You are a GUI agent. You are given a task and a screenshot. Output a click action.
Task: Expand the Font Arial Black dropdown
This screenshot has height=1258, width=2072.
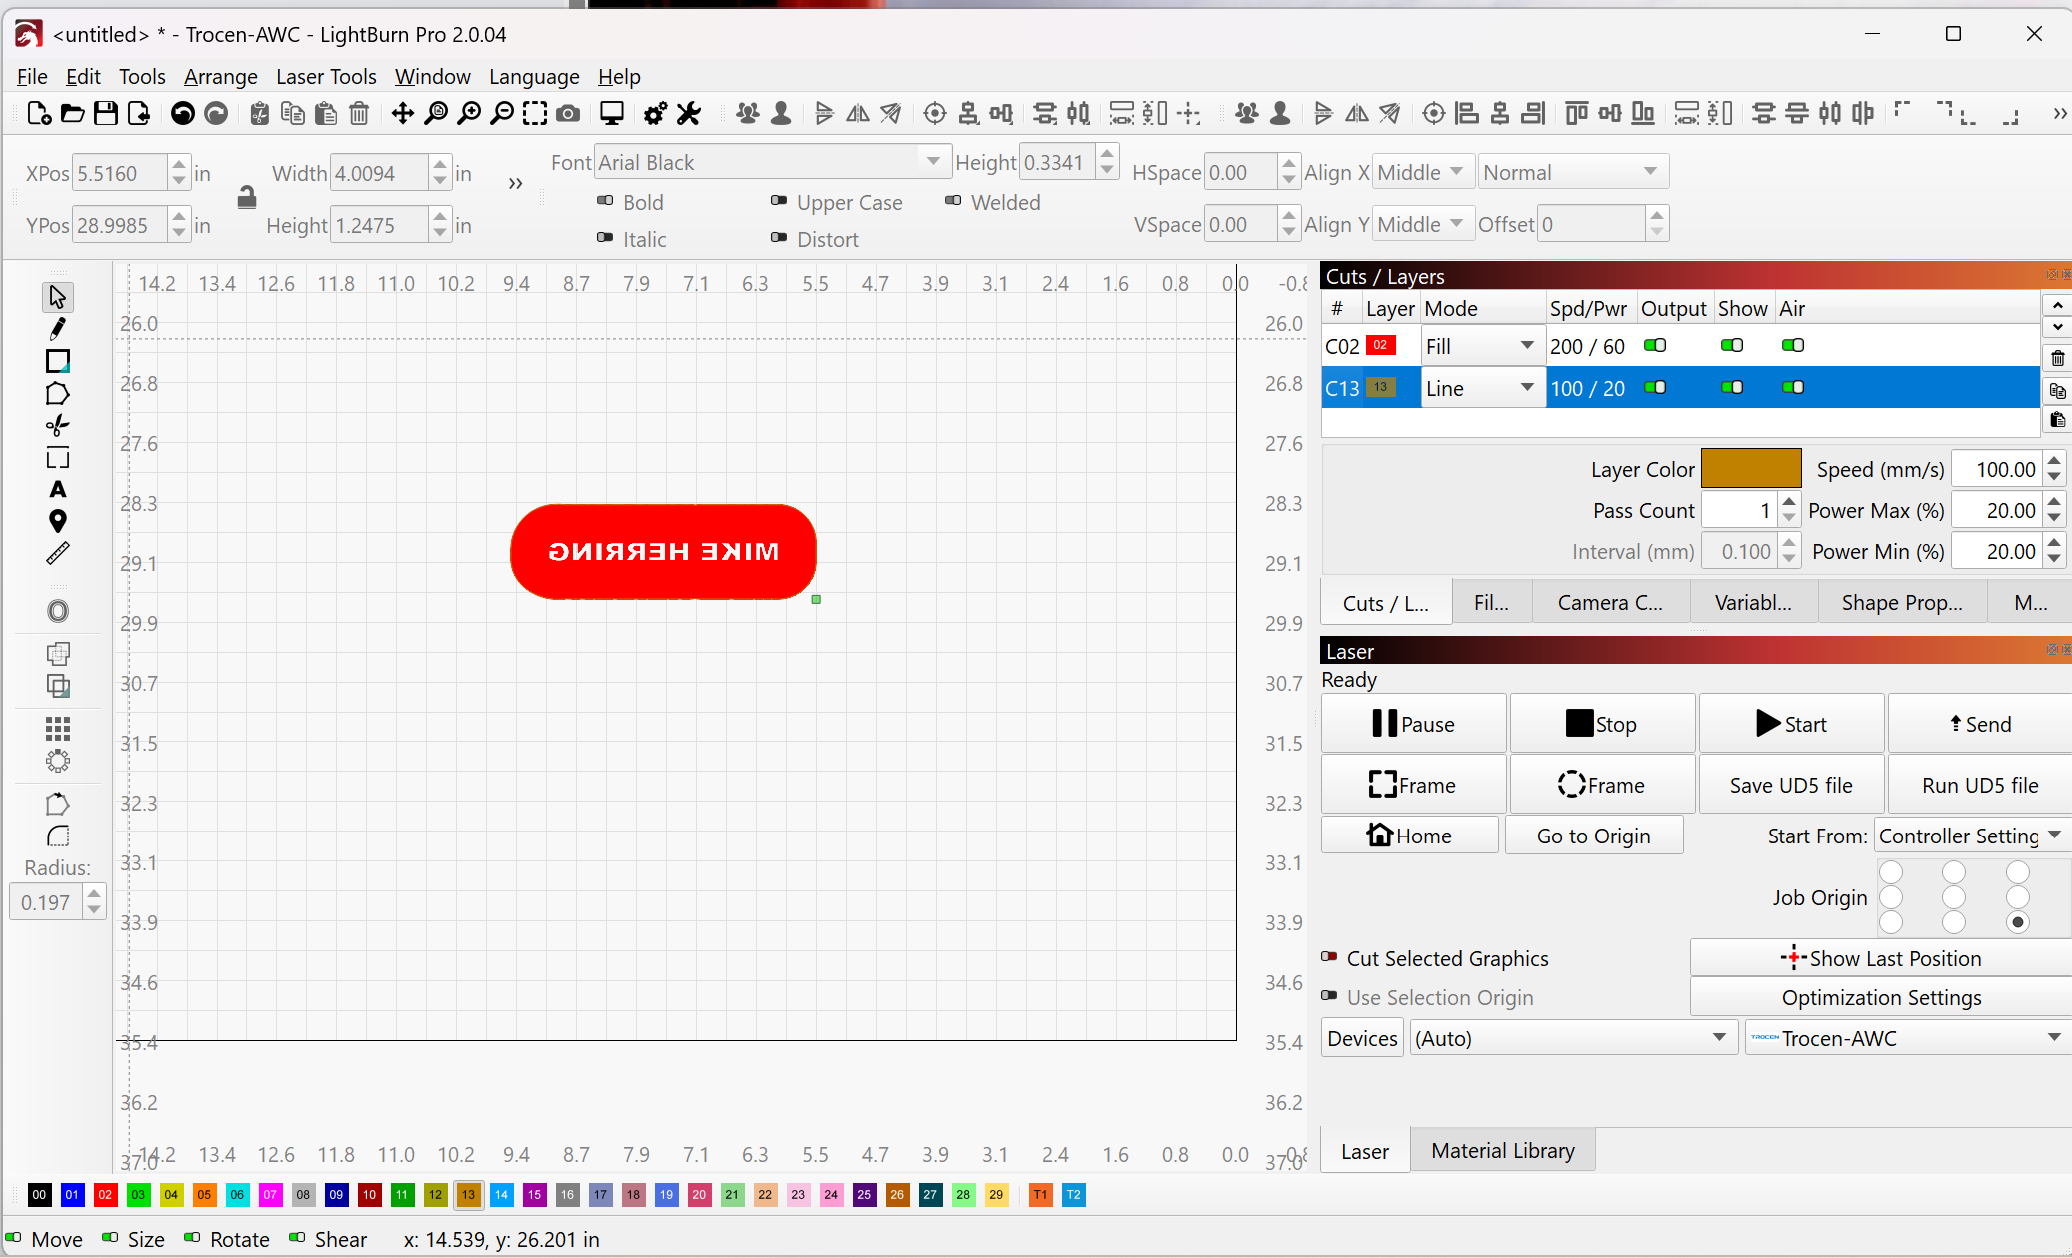(x=932, y=162)
